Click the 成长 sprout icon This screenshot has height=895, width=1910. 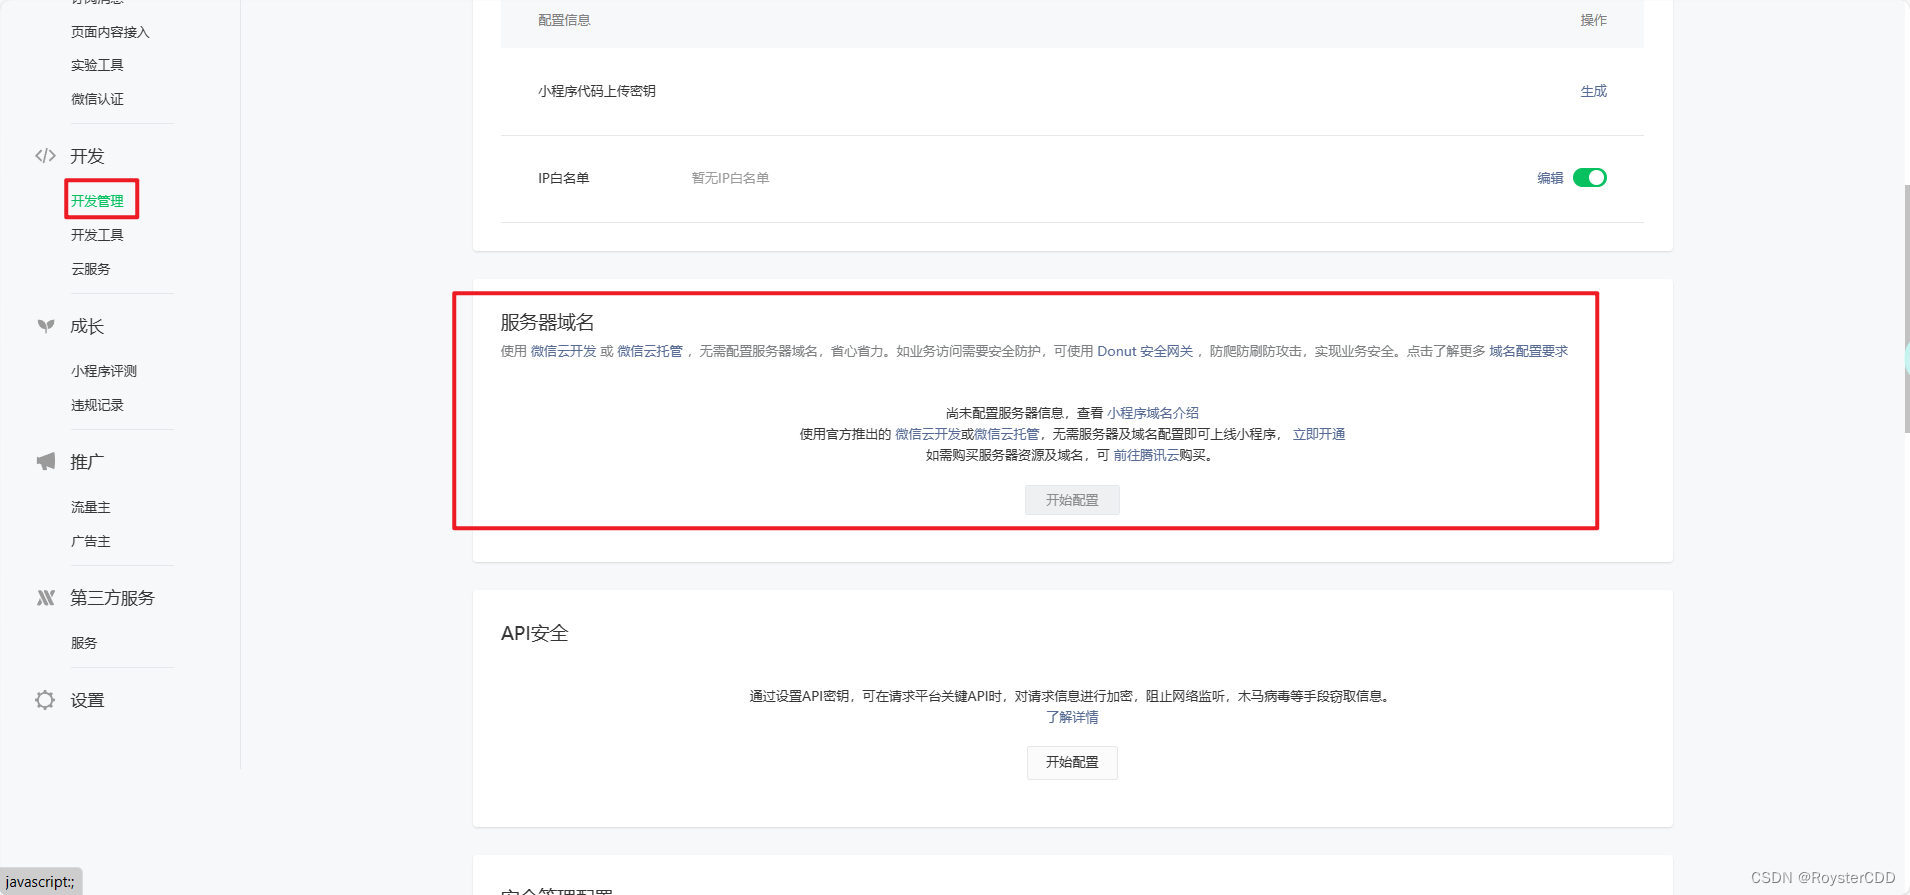click(x=46, y=326)
